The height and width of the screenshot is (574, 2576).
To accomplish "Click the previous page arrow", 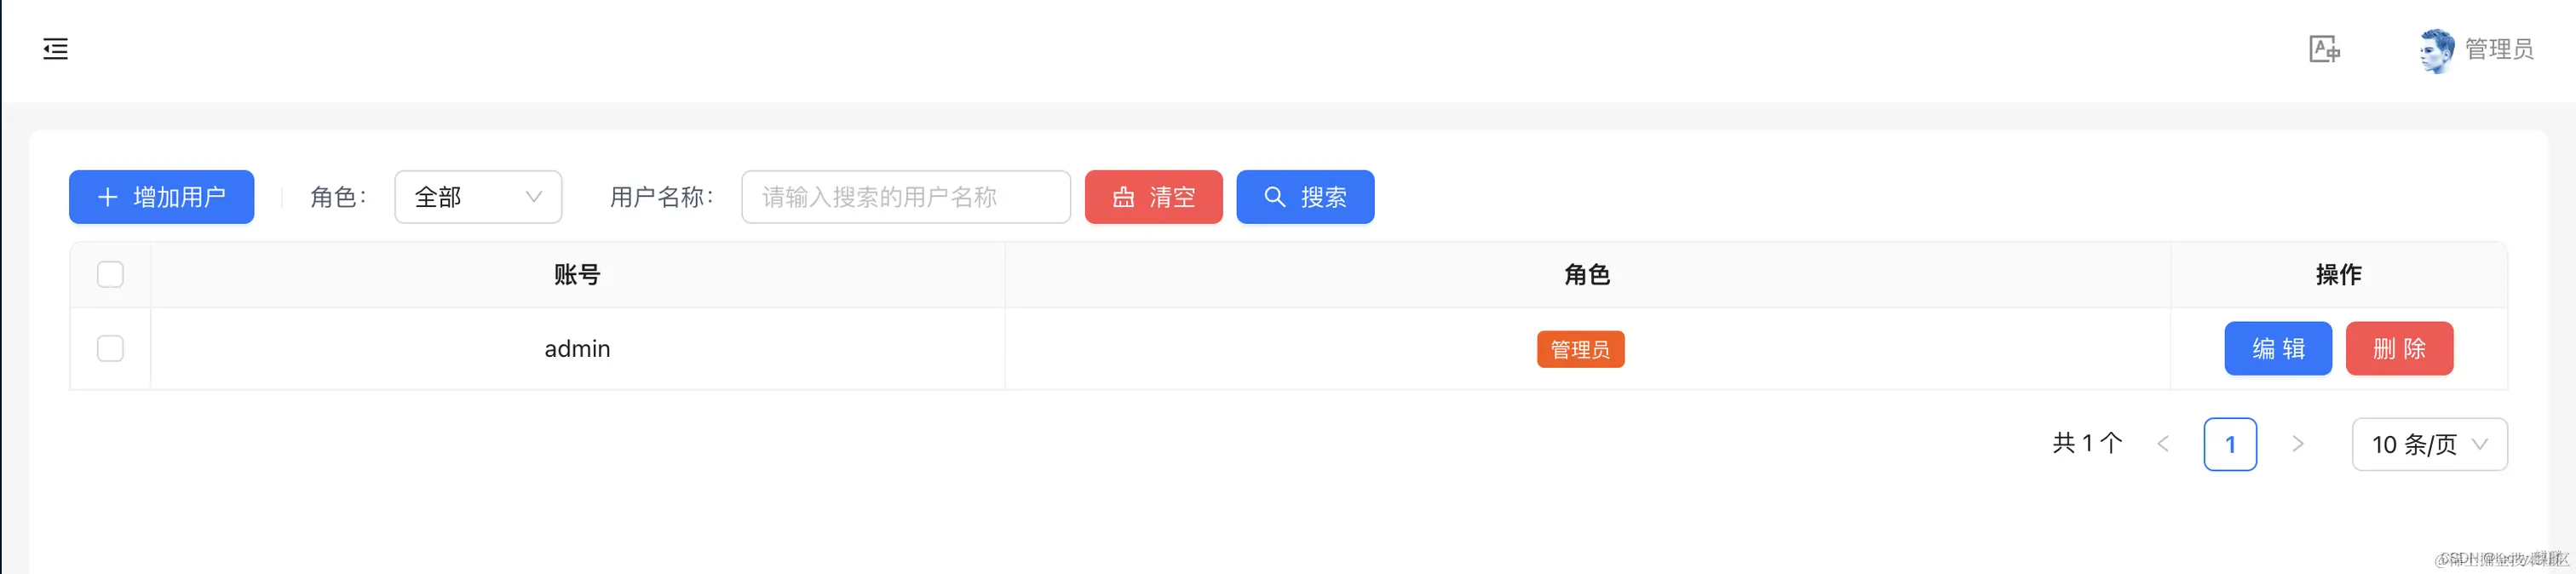I will coord(2163,443).
